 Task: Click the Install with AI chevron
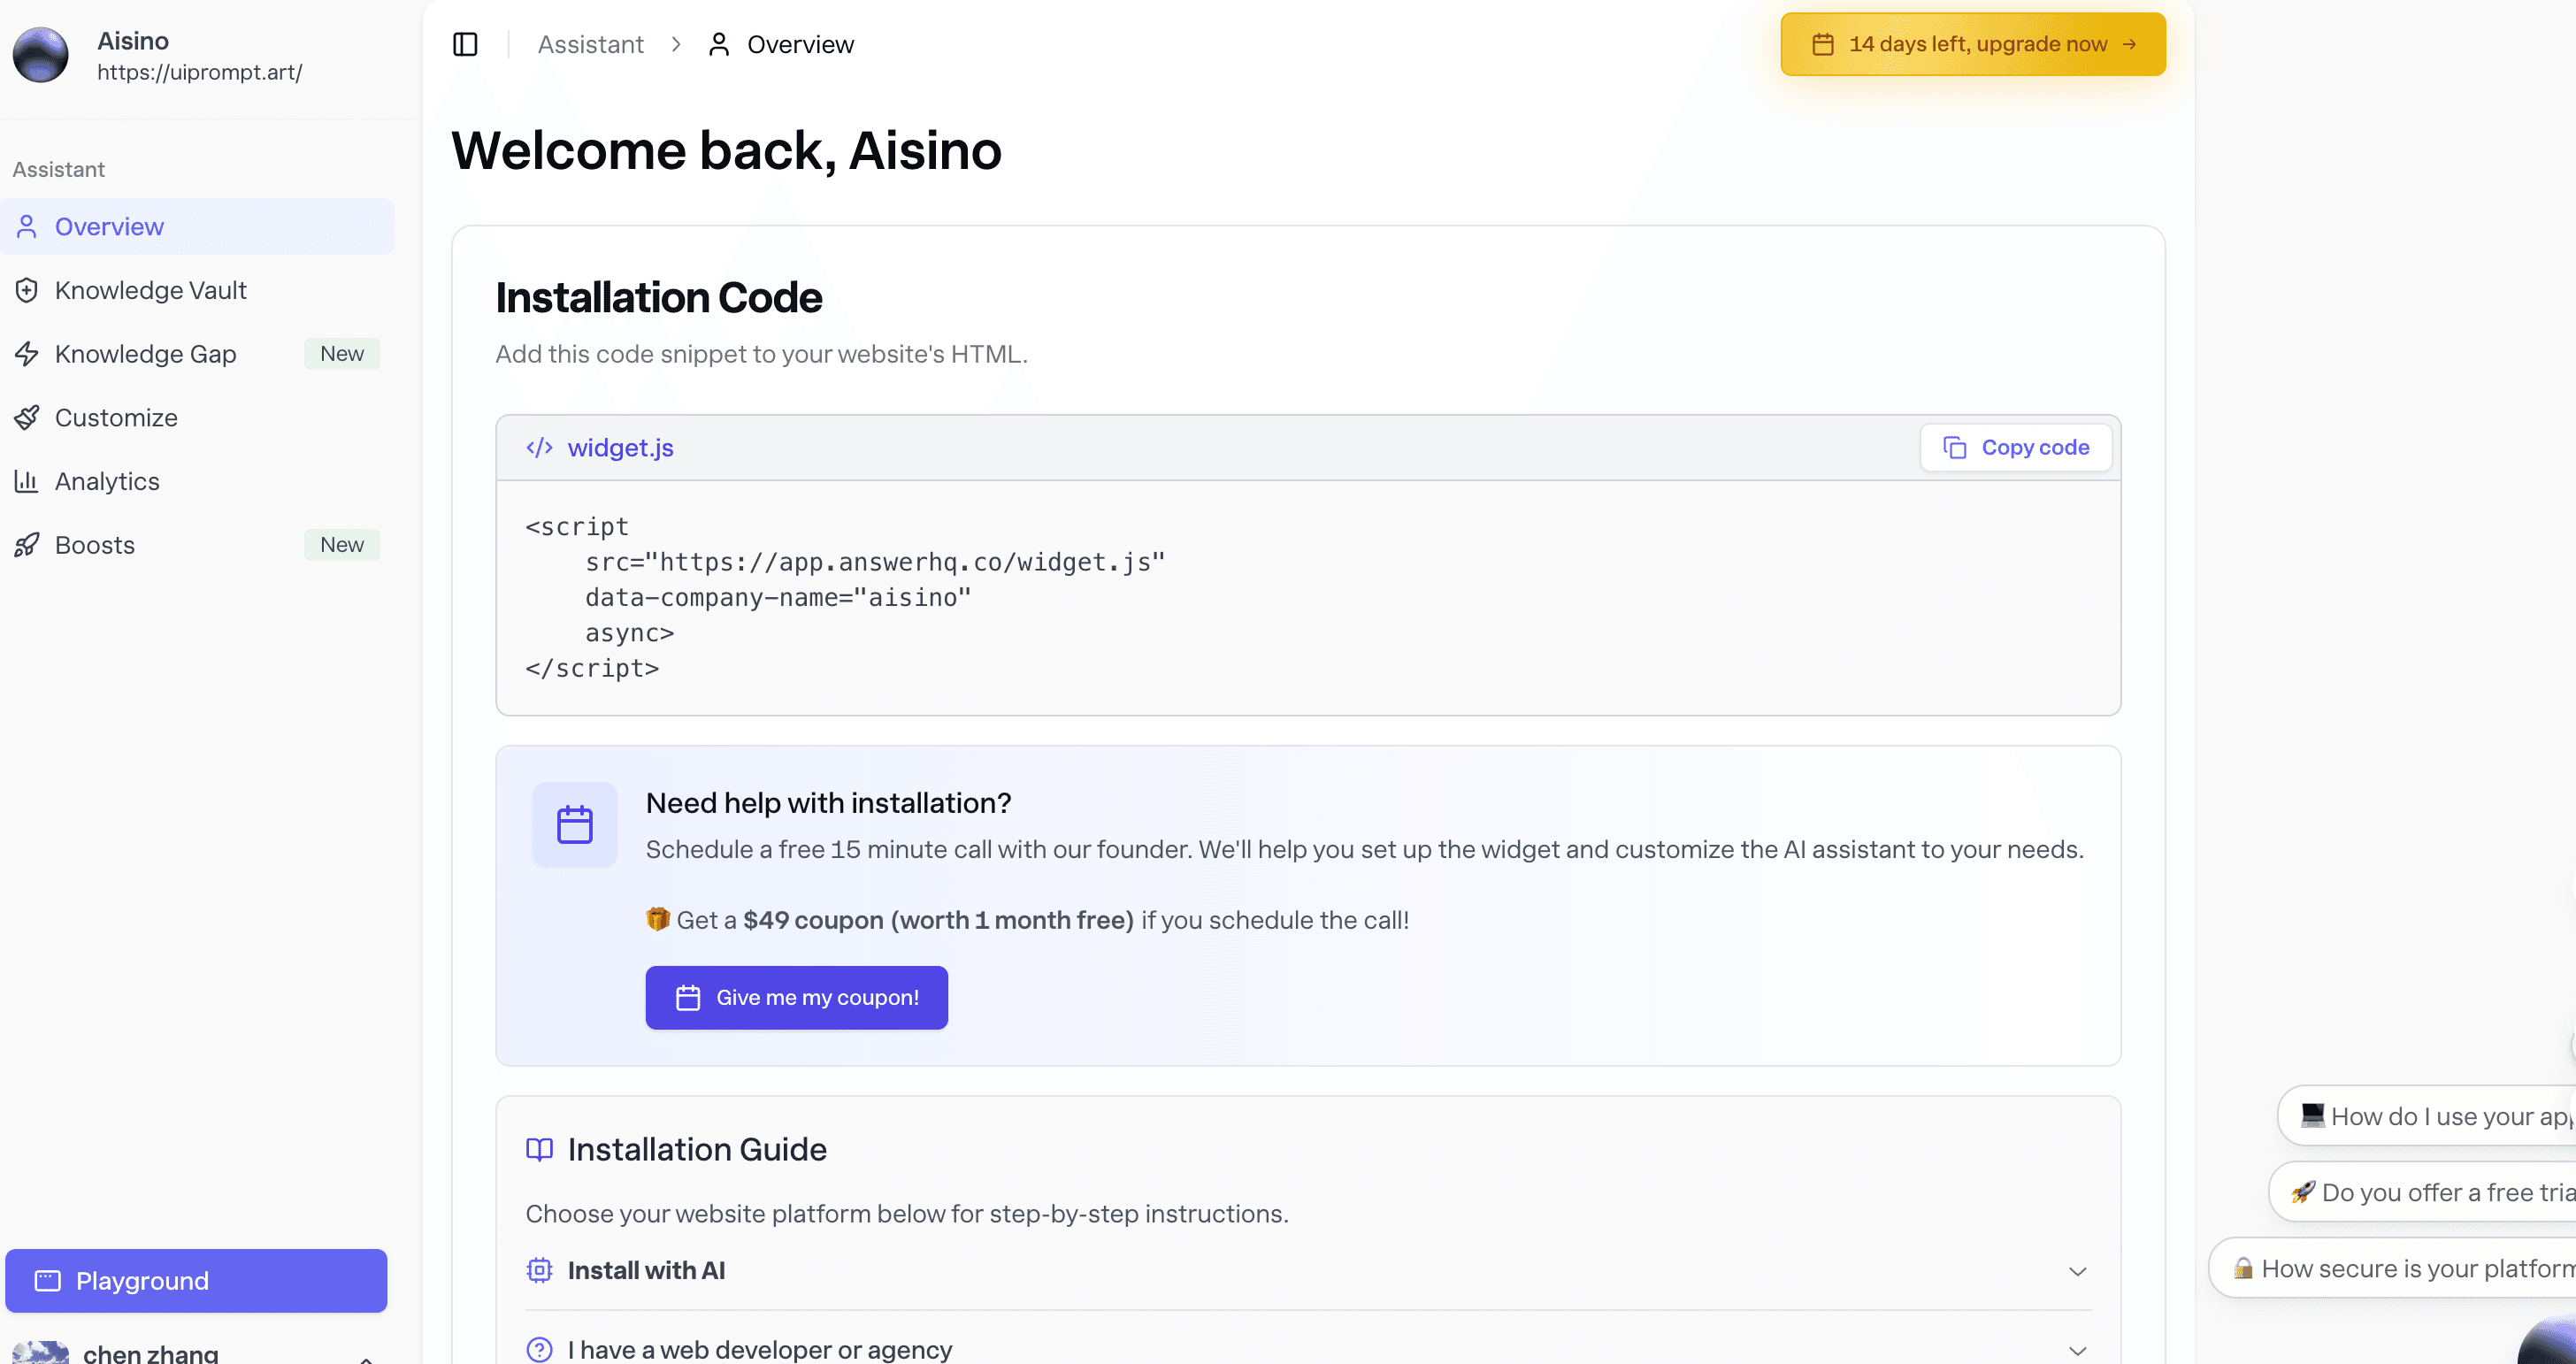[x=2077, y=1271]
